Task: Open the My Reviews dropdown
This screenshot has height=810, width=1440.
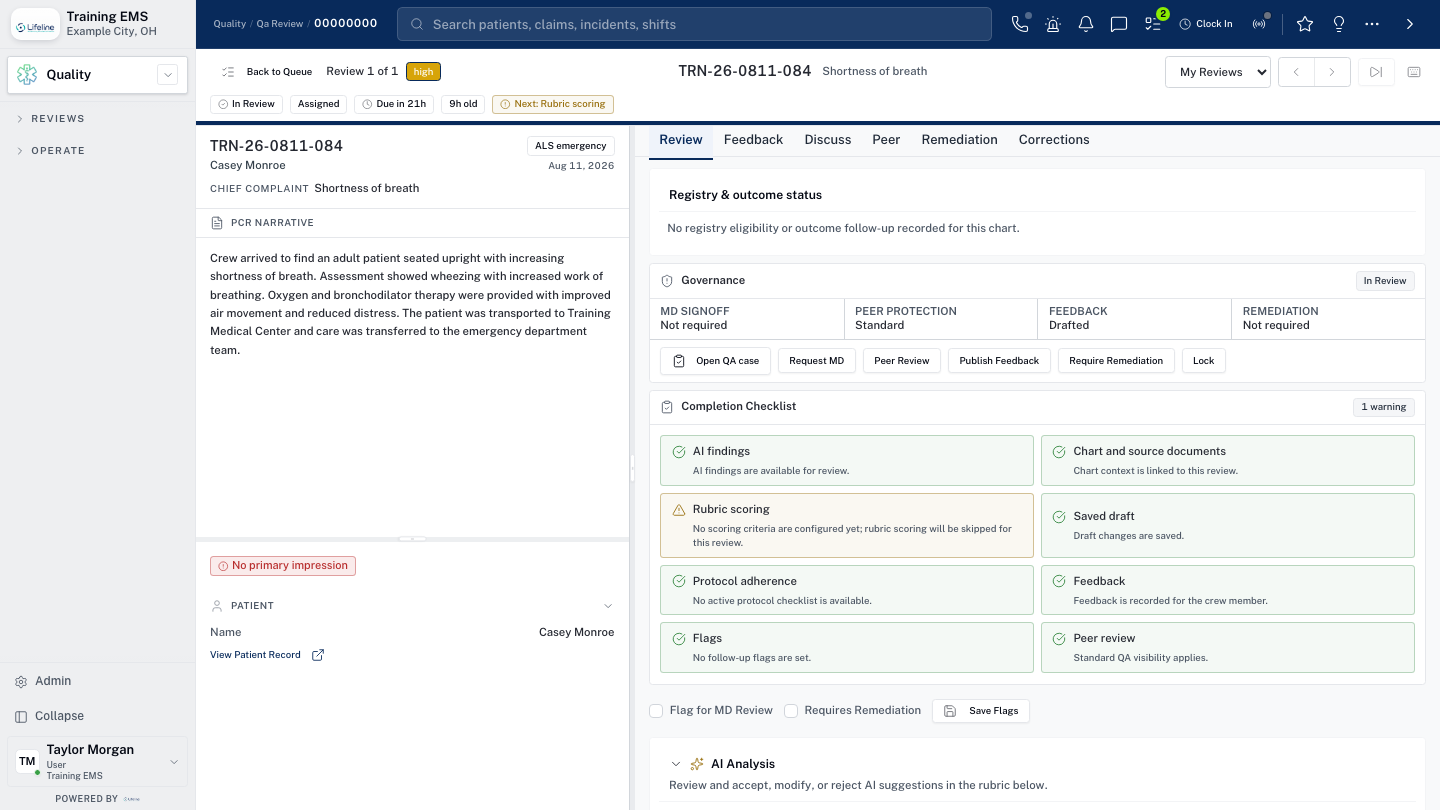Action: click(x=1218, y=72)
